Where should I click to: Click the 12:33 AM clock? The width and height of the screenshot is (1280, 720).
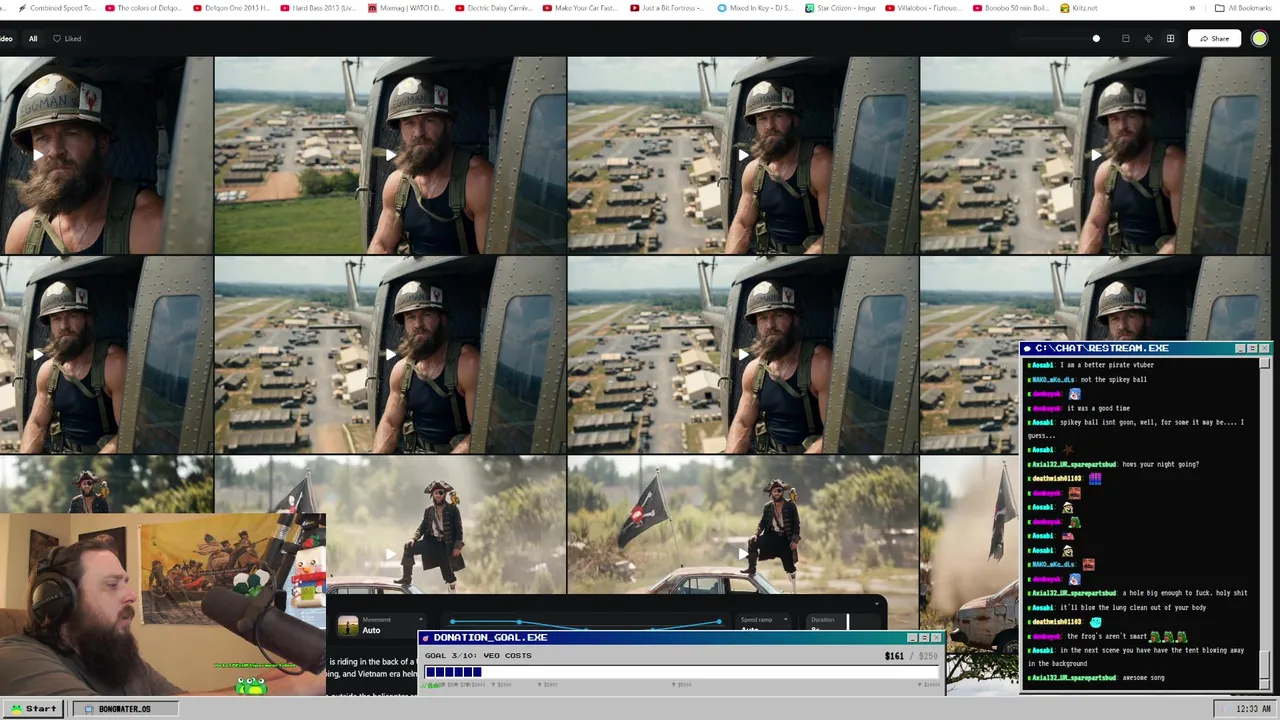pyautogui.click(x=1252, y=709)
